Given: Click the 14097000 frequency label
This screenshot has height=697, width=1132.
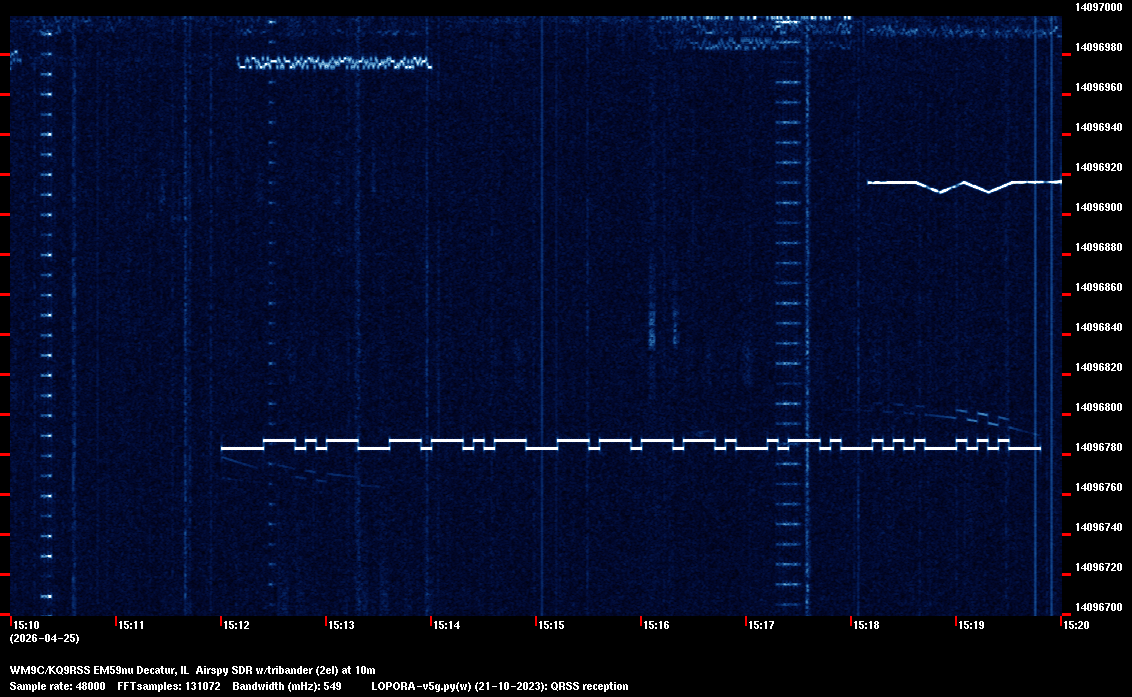Looking at the screenshot, I should point(1098,7).
